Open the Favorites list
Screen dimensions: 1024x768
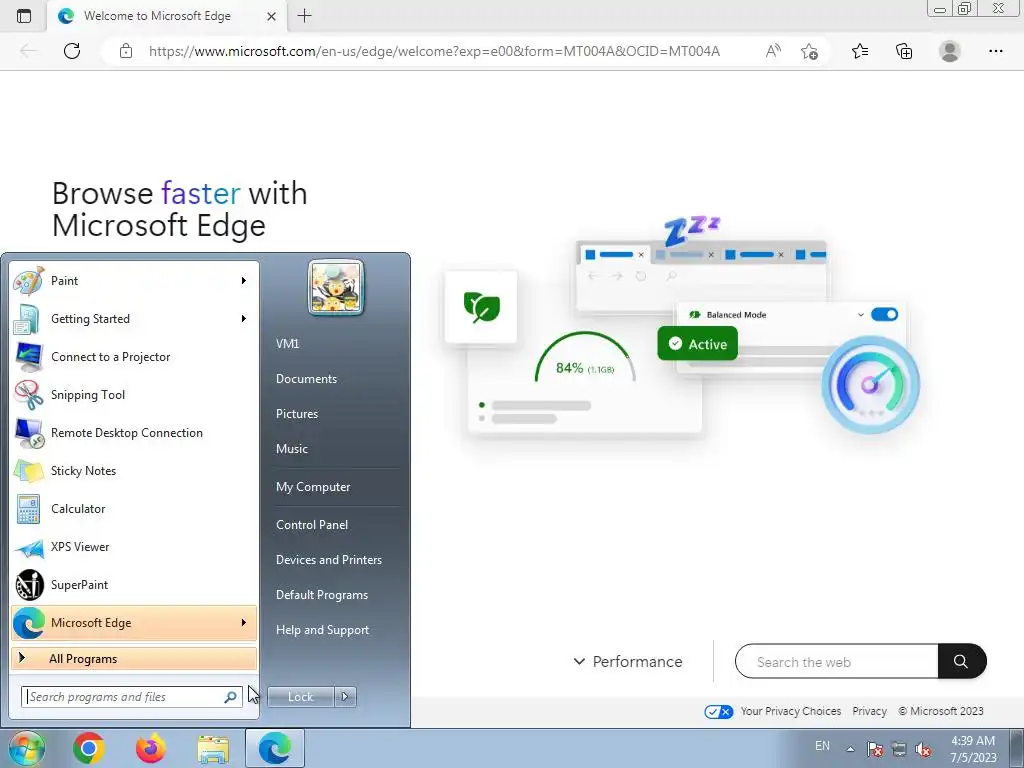(x=860, y=51)
